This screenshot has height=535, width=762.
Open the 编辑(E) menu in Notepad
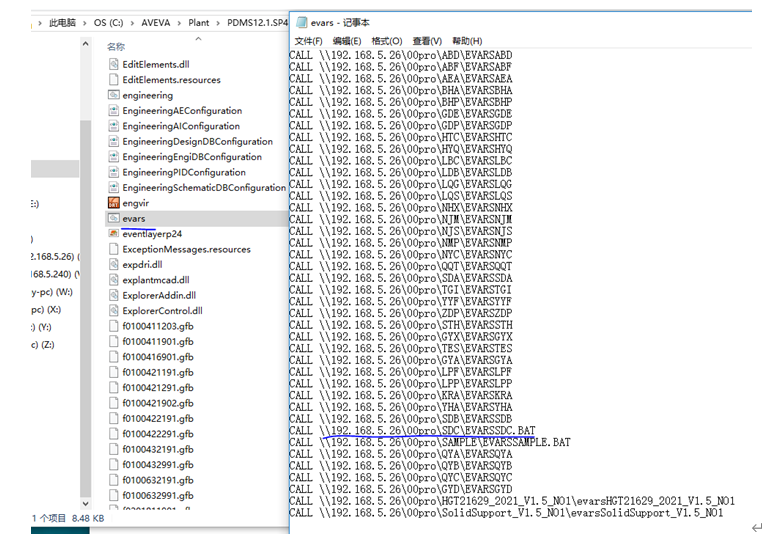pyautogui.click(x=347, y=41)
